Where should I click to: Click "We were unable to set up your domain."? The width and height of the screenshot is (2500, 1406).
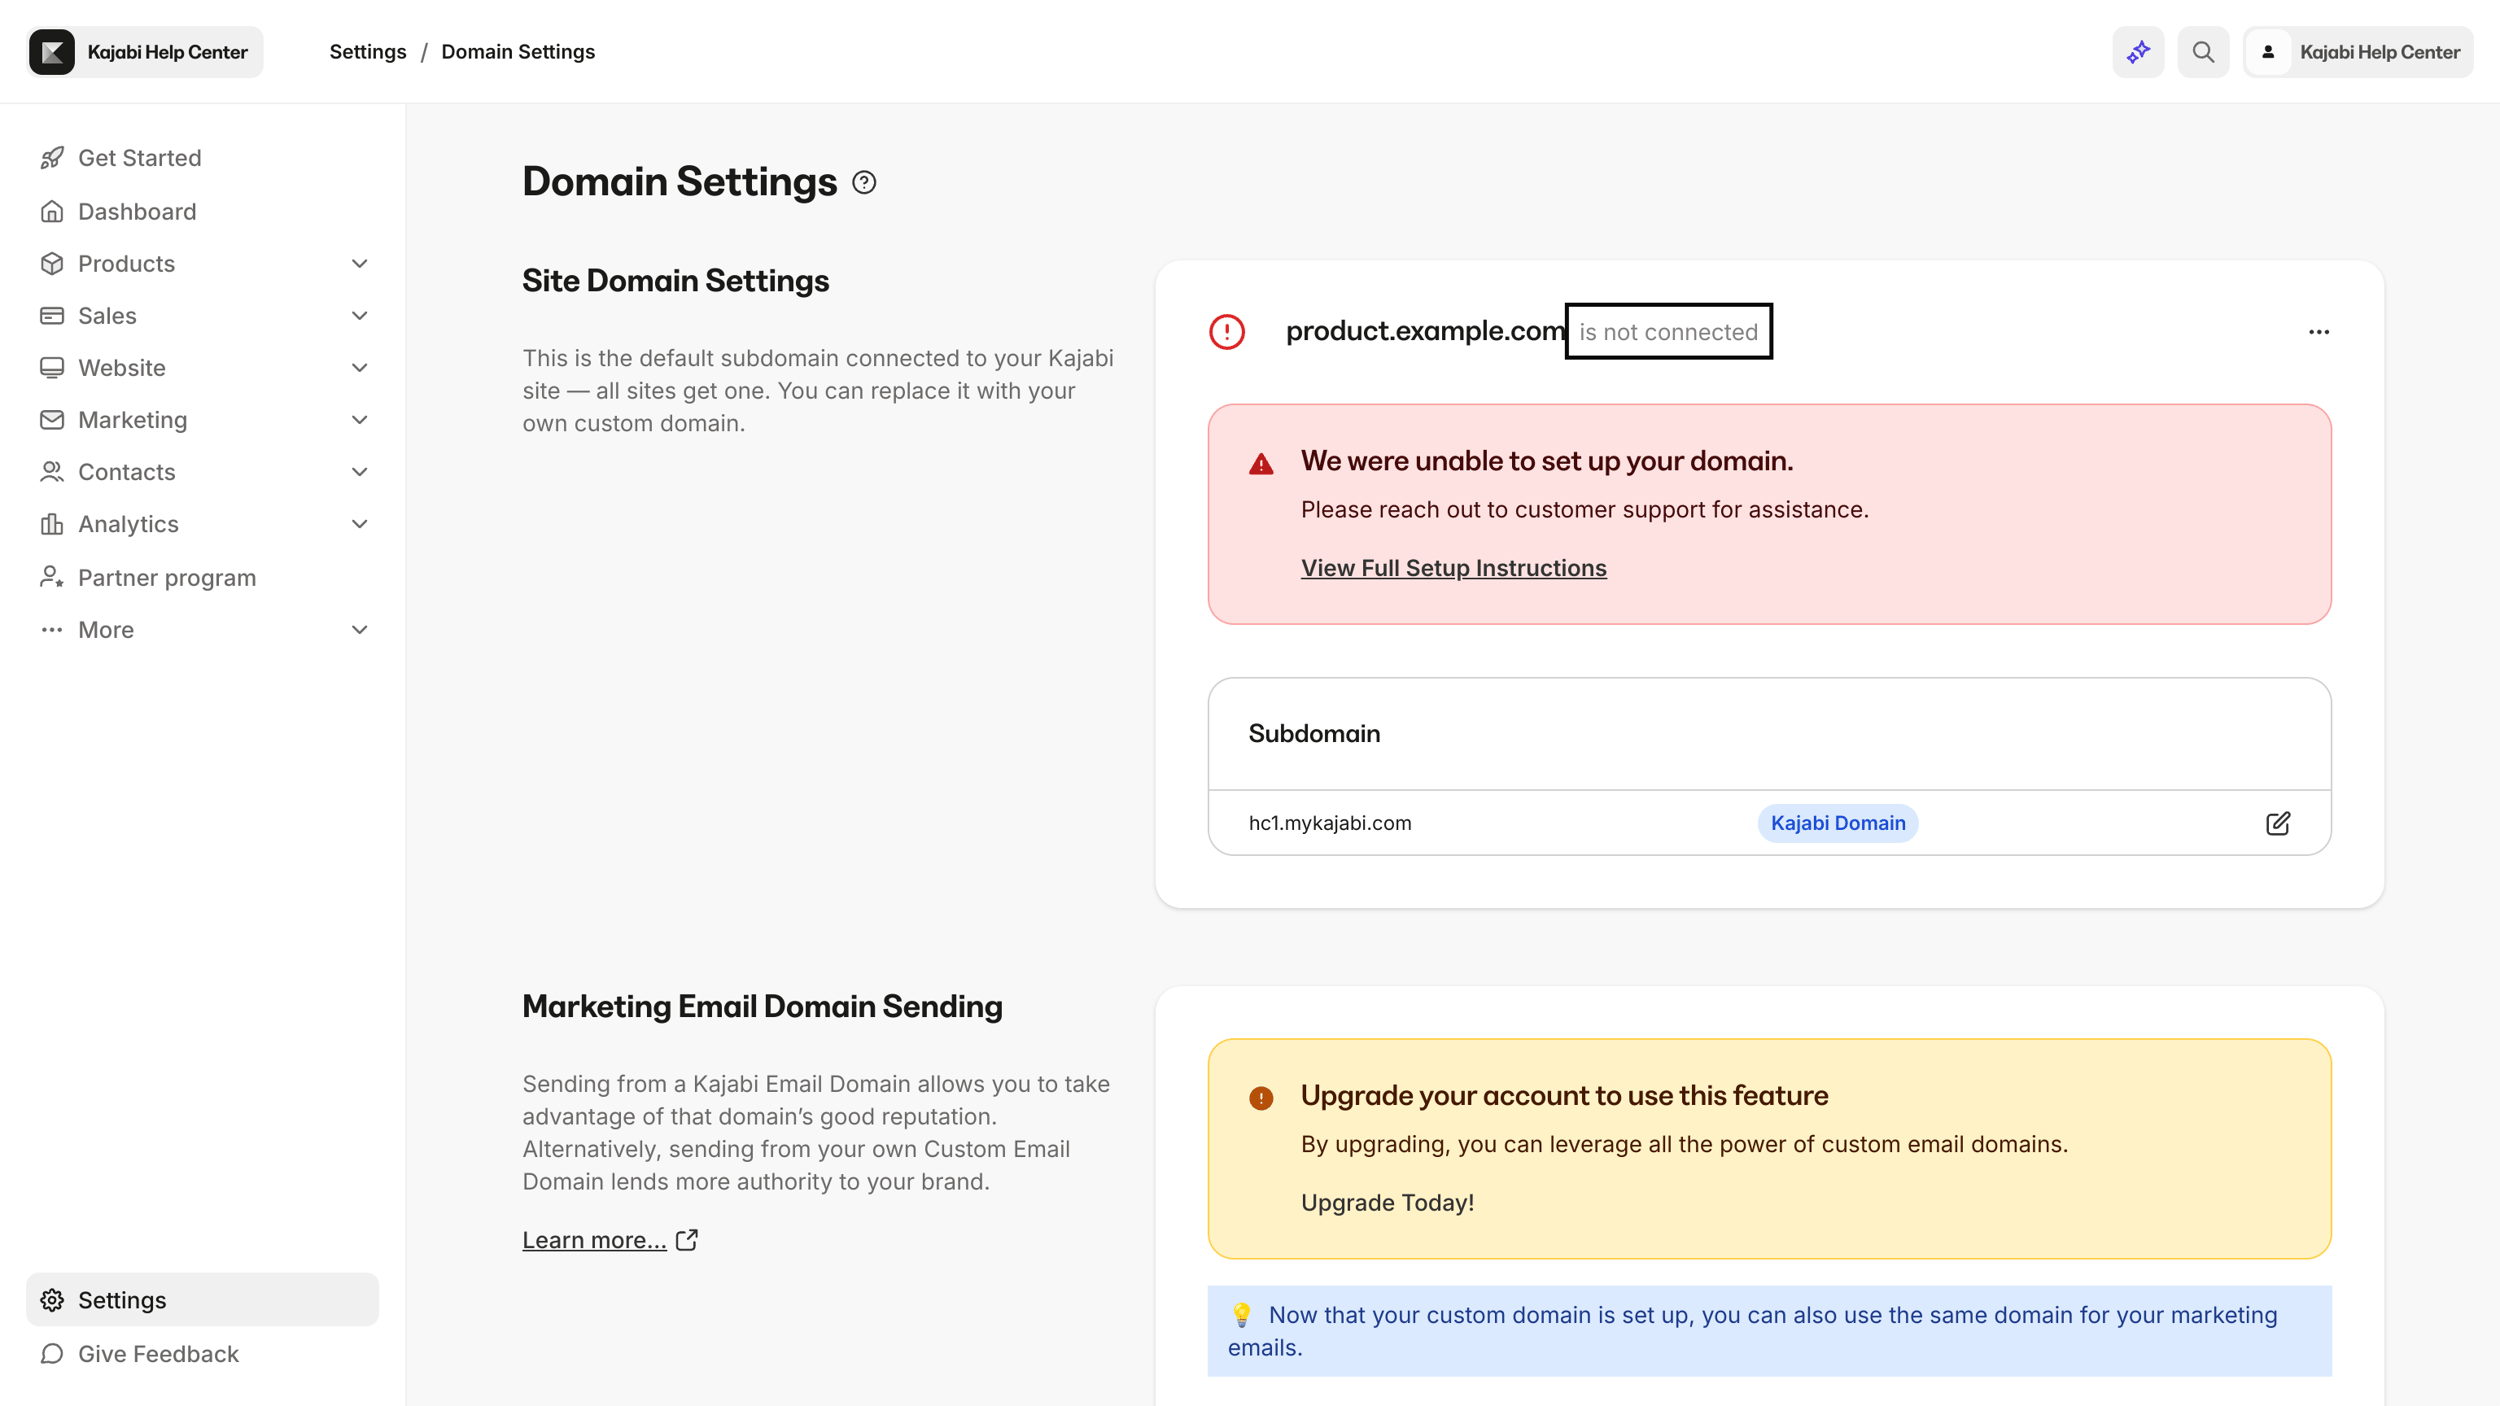click(1546, 460)
